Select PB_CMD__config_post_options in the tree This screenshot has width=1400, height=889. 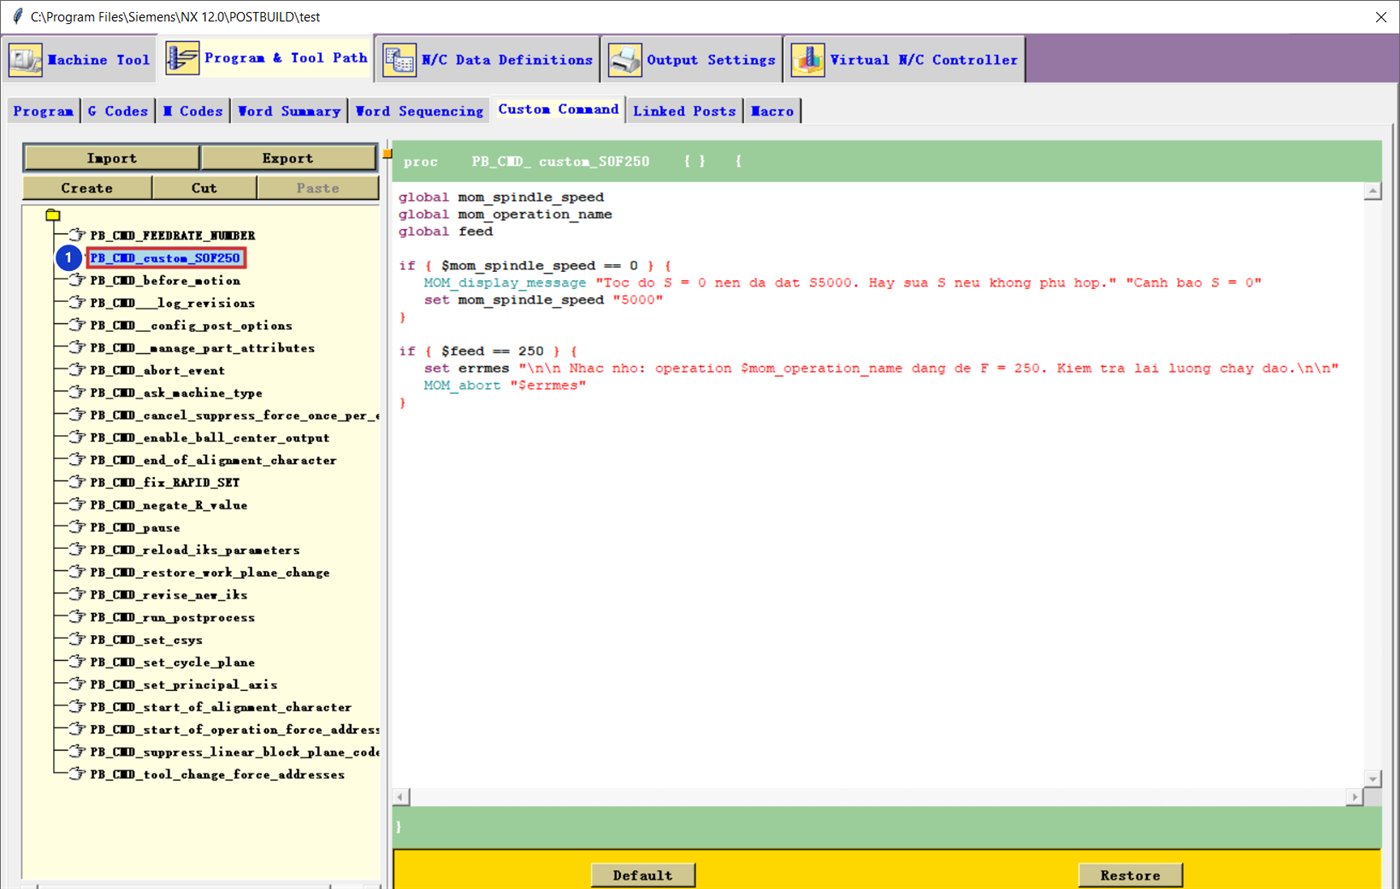191,326
